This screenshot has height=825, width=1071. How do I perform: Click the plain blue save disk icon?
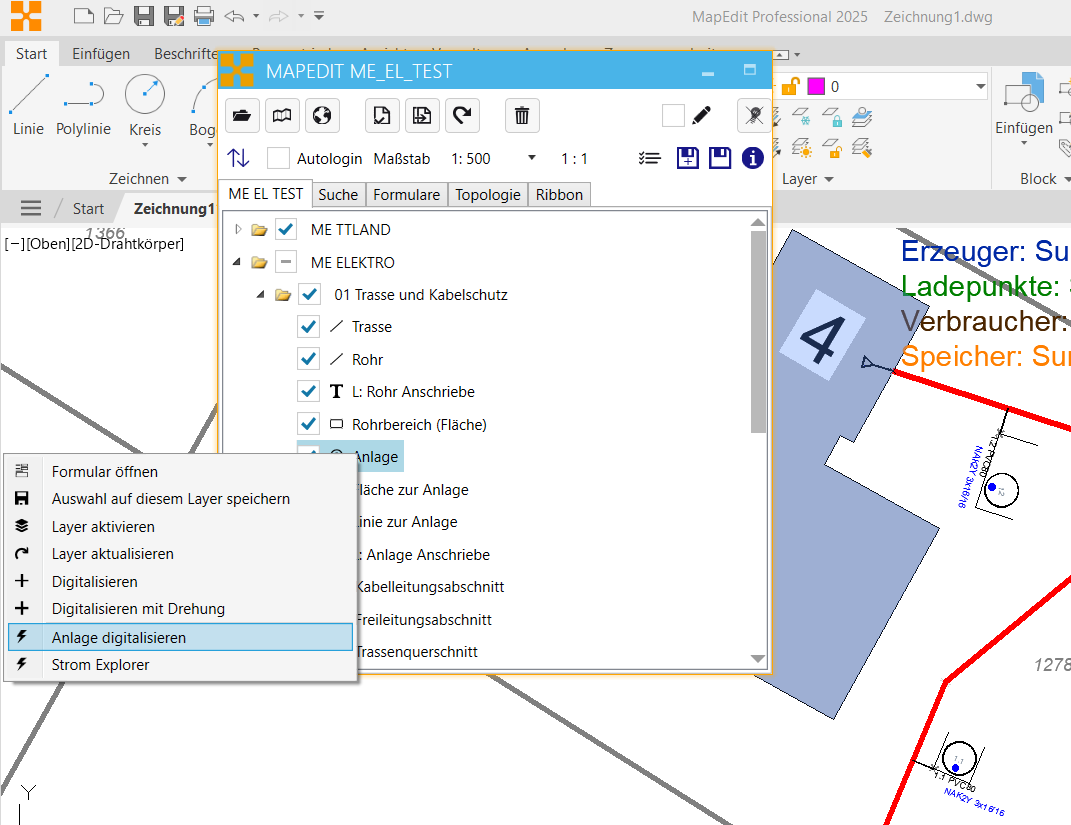(720, 158)
